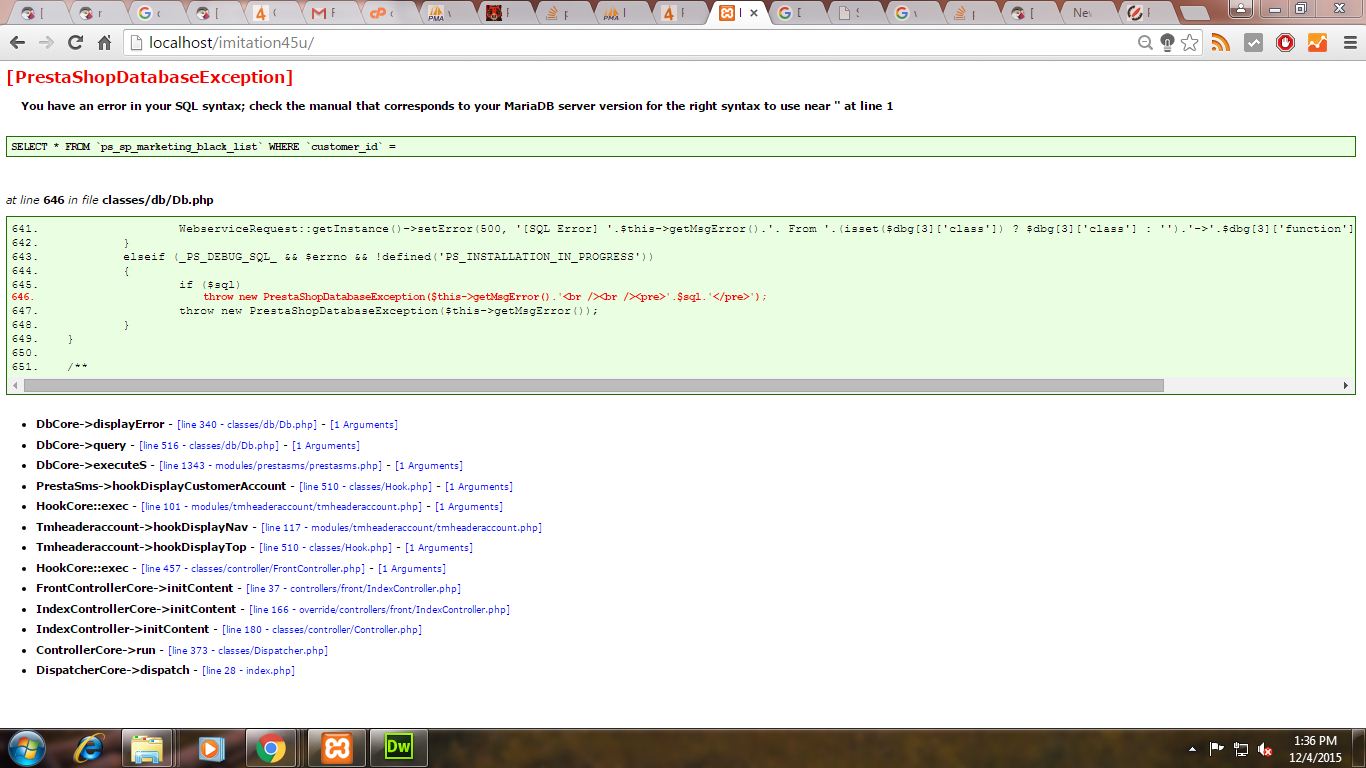
Task: Open the red stop-hand ad blocker extension
Action: (1285, 43)
